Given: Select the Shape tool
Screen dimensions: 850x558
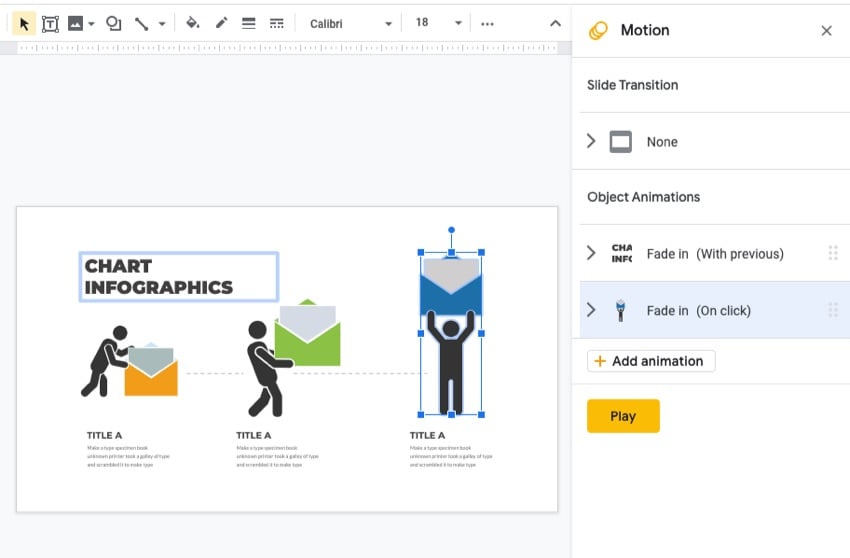Looking at the screenshot, I should click(114, 23).
